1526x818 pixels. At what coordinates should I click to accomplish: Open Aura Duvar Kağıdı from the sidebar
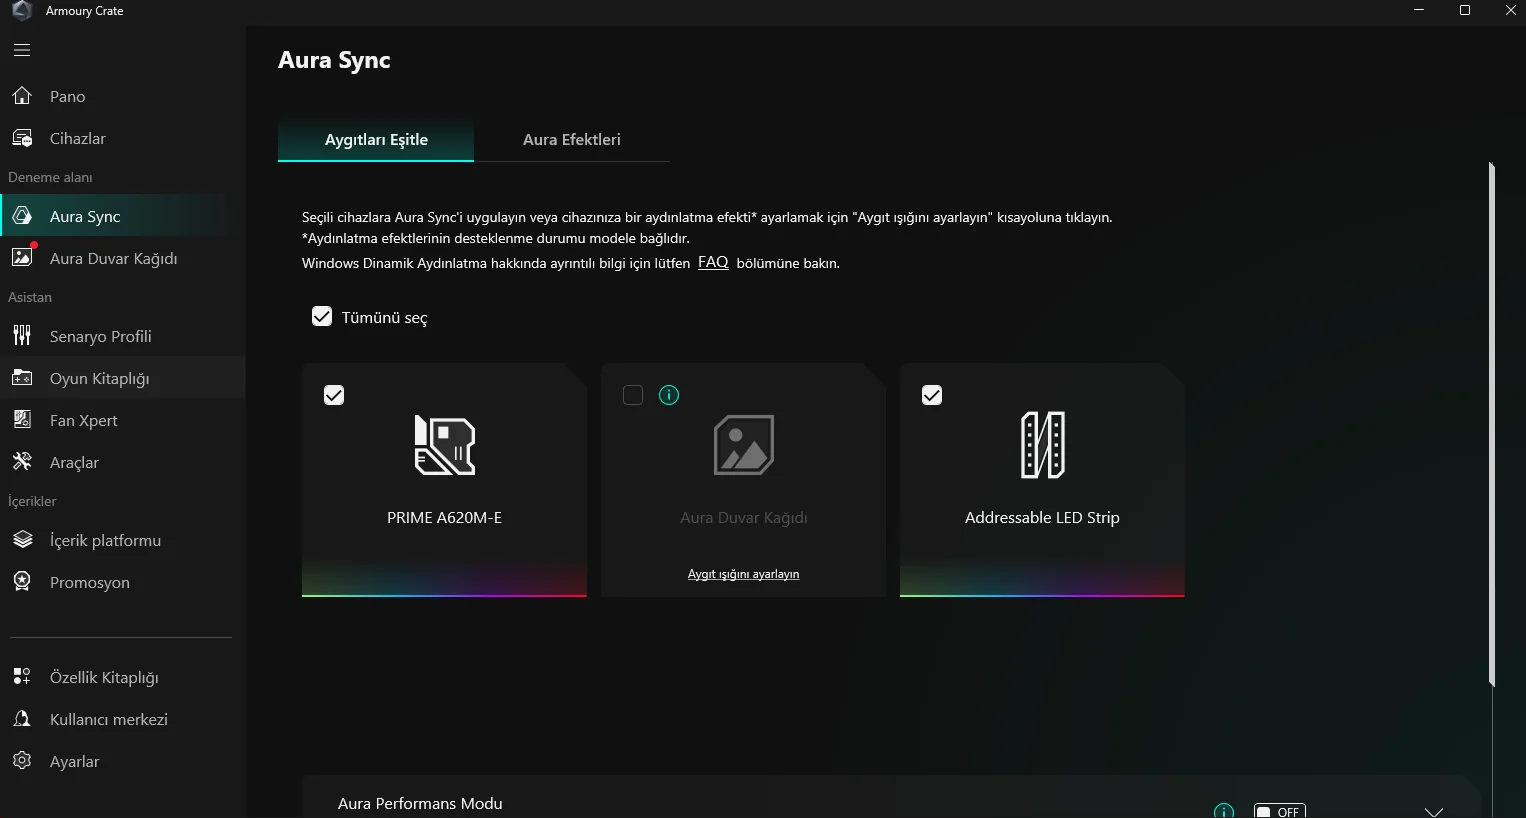click(x=122, y=258)
